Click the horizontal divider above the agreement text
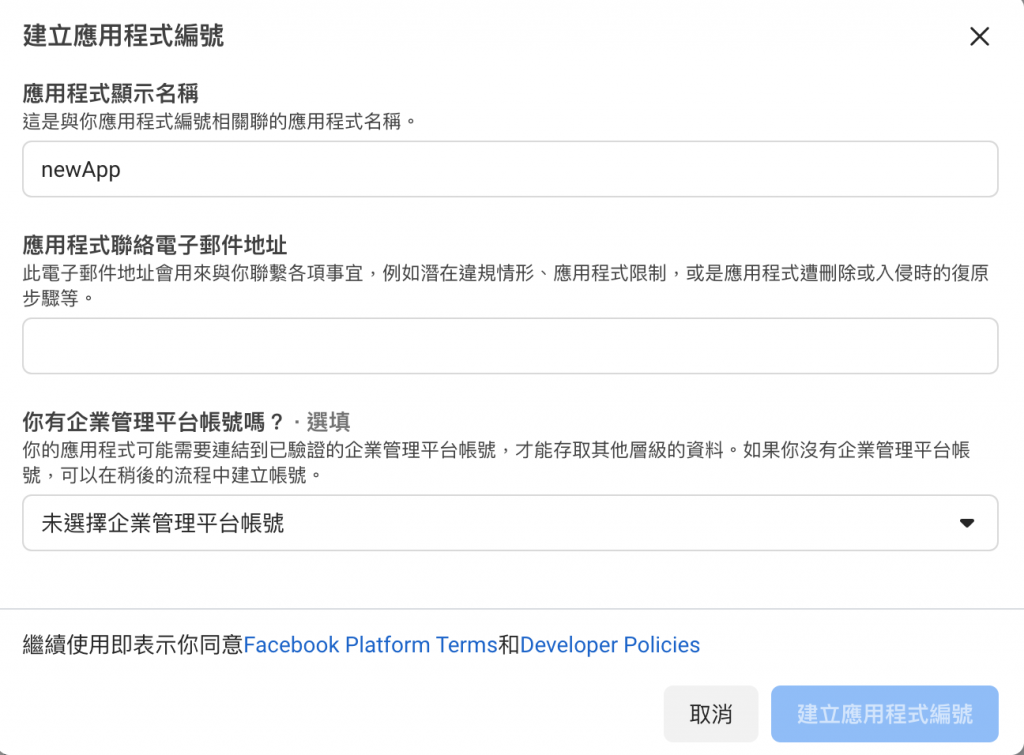 (x=512, y=609)
